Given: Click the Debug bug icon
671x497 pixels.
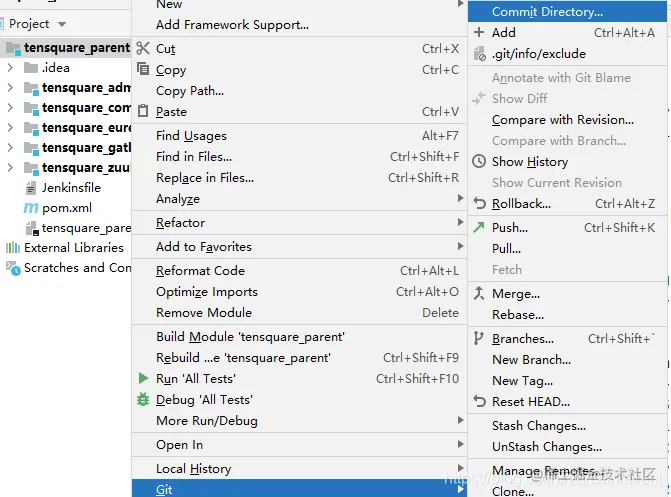Looking at the screenshot, I should (x=143, y=399).
